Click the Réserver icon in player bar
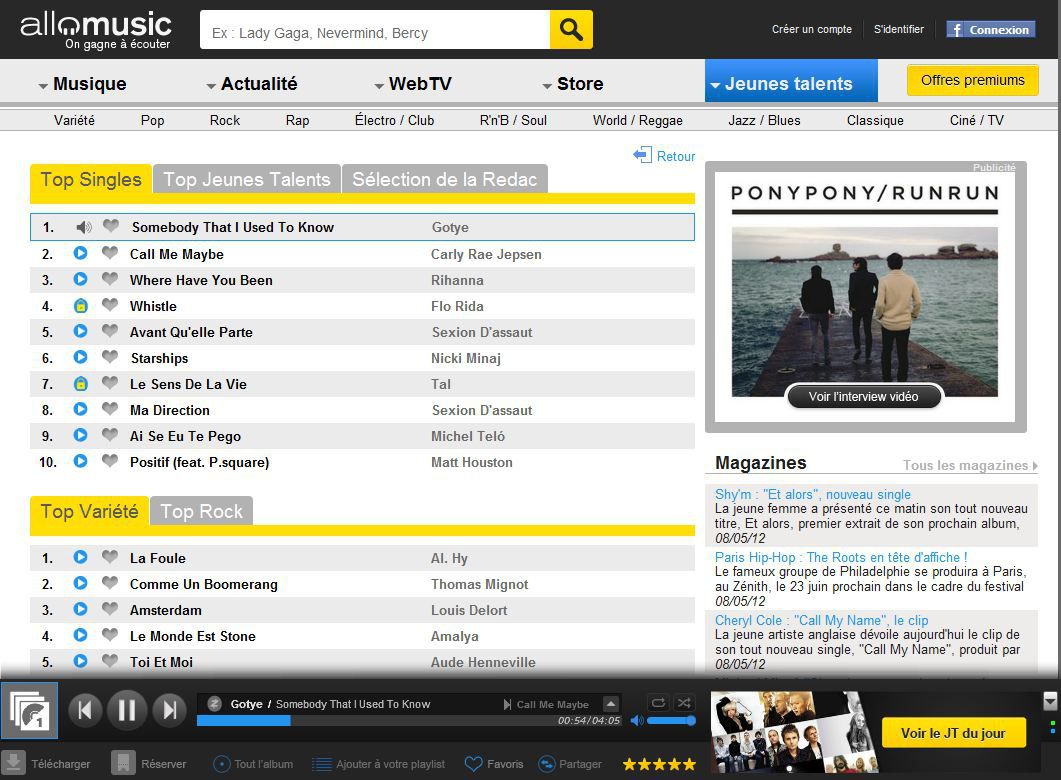Screen dimensions: 1061x780 123,762
